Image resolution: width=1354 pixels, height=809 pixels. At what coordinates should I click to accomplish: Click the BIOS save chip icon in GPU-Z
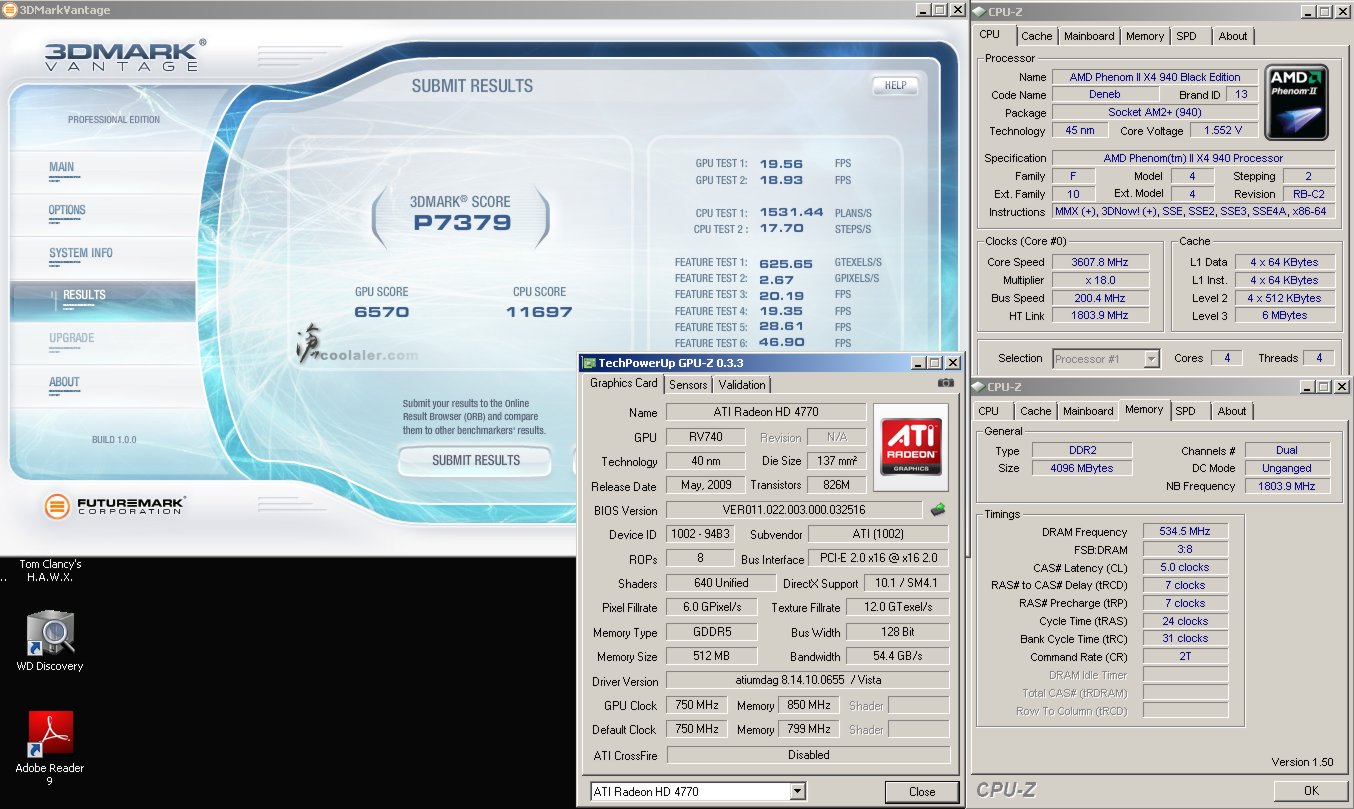pos(937,510)
